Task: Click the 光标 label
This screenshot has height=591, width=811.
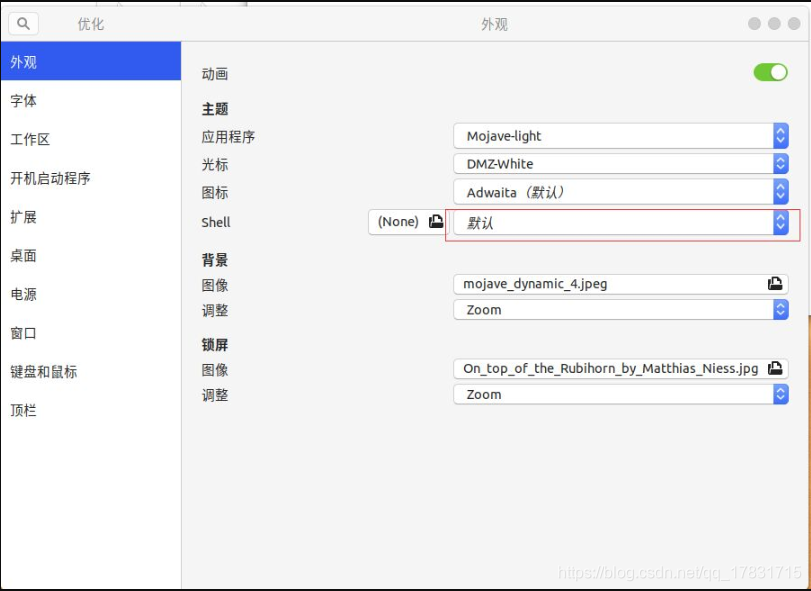Action: tap(215, 164)
